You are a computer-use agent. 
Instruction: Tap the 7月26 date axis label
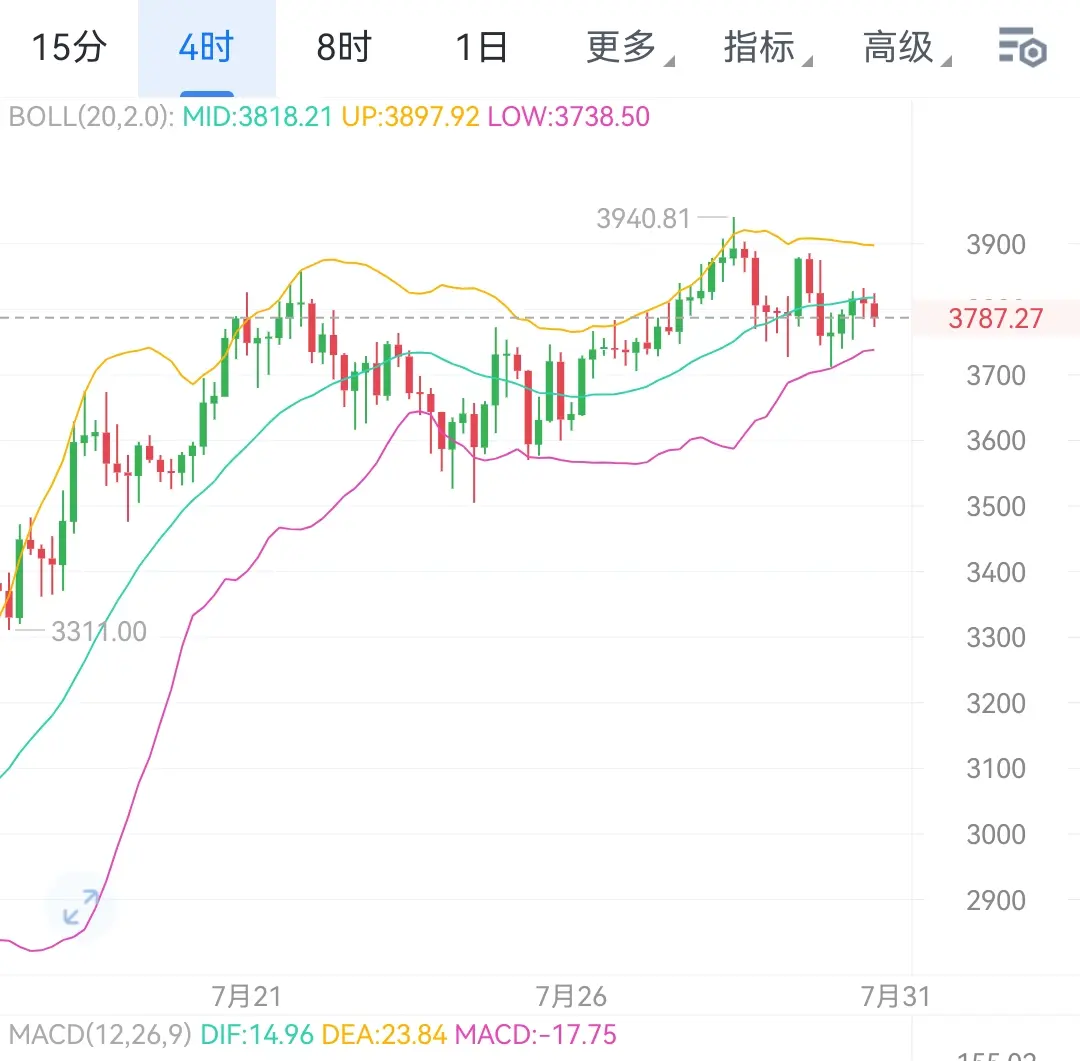tap(571, 996)
